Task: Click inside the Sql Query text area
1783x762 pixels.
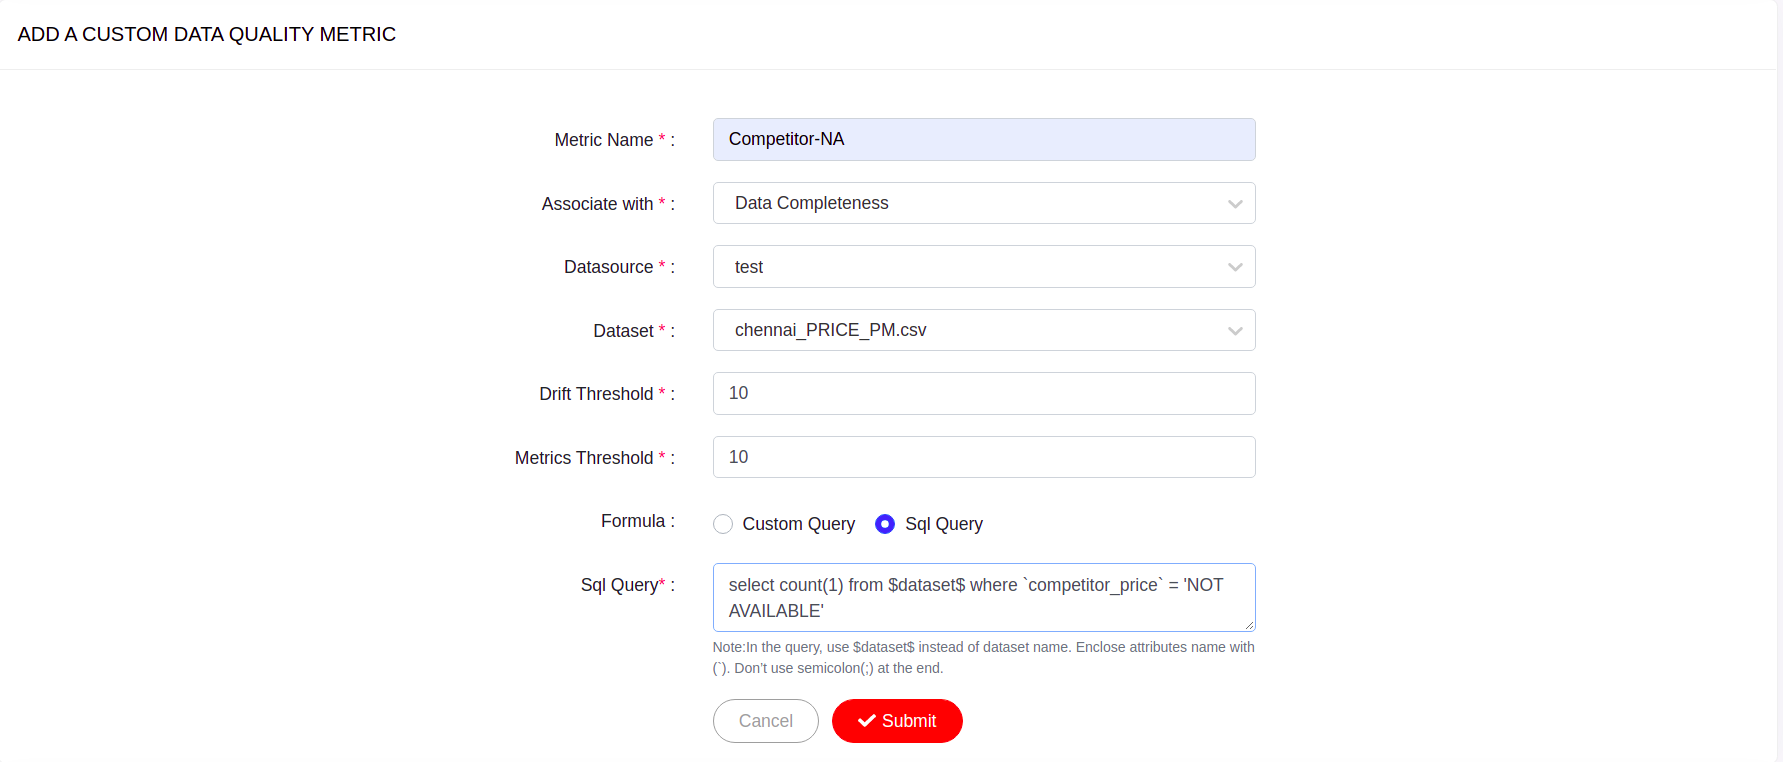Action: (983, 597)
